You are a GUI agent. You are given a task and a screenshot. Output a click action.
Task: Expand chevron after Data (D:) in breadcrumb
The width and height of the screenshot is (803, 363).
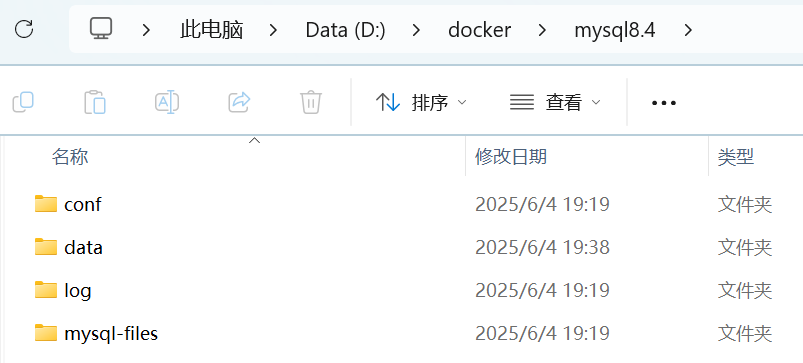coord(416,30)
